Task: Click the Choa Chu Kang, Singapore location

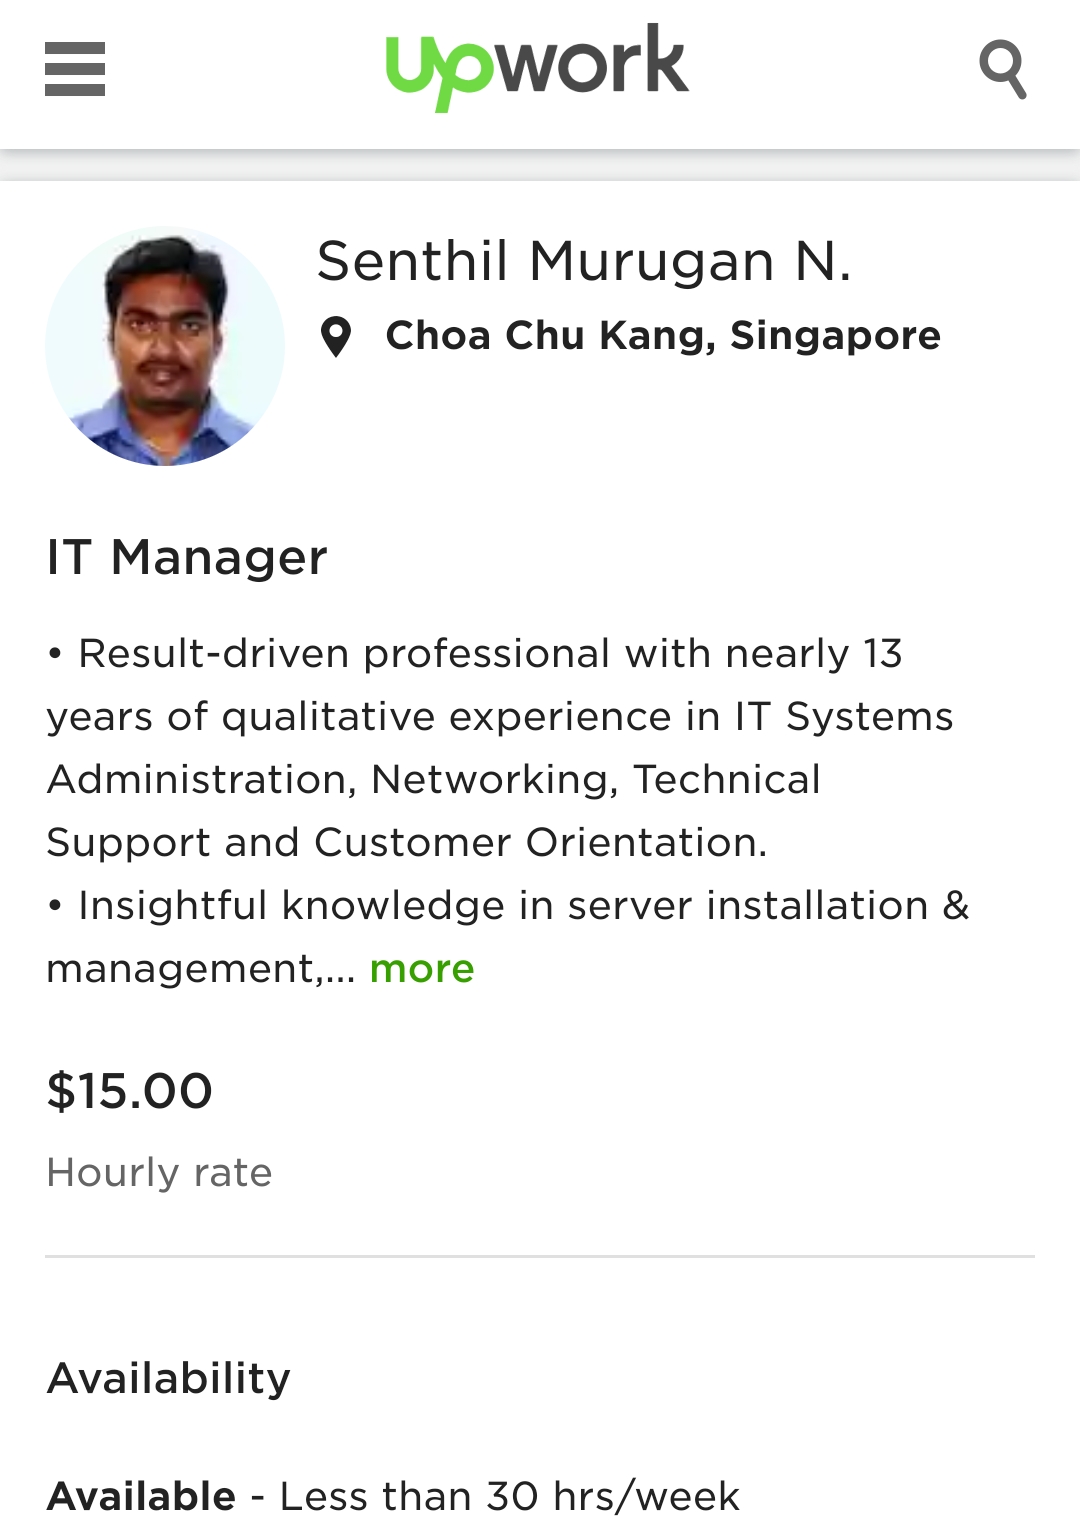Action: coord(663,336)
